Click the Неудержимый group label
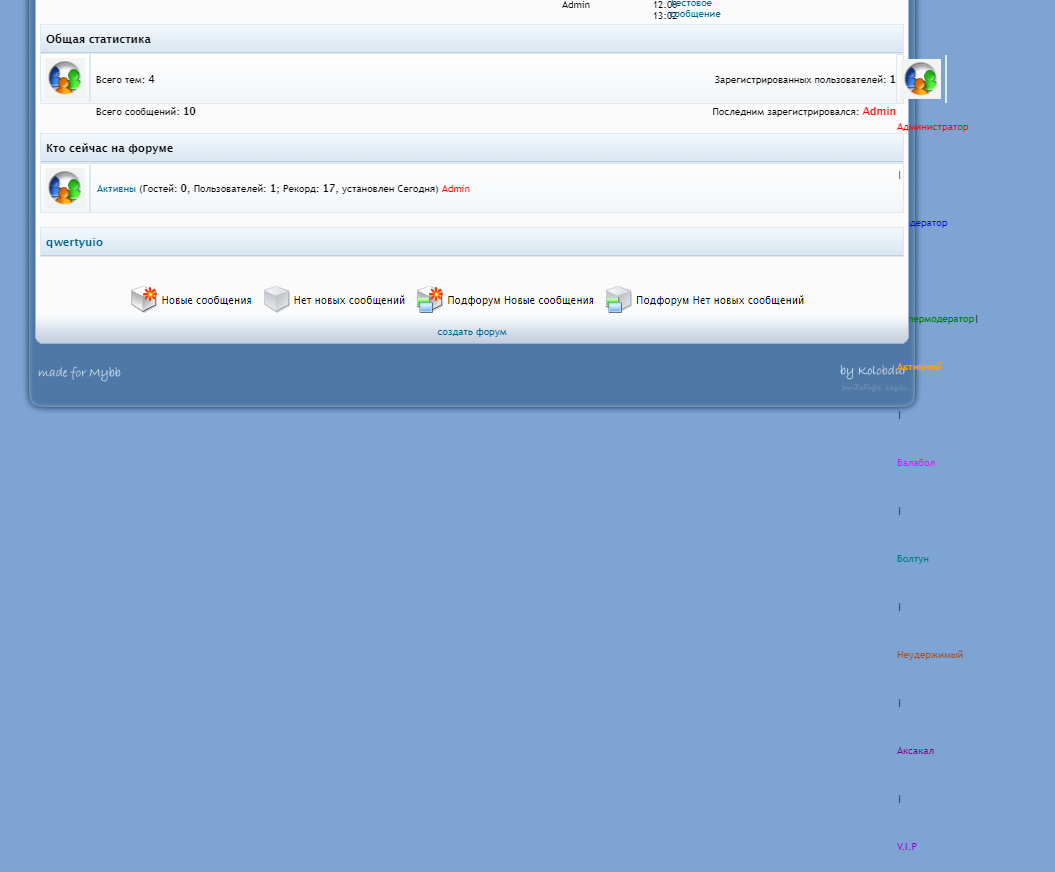The width and height of the screenshot is (1055, 872). pos(930,655)
